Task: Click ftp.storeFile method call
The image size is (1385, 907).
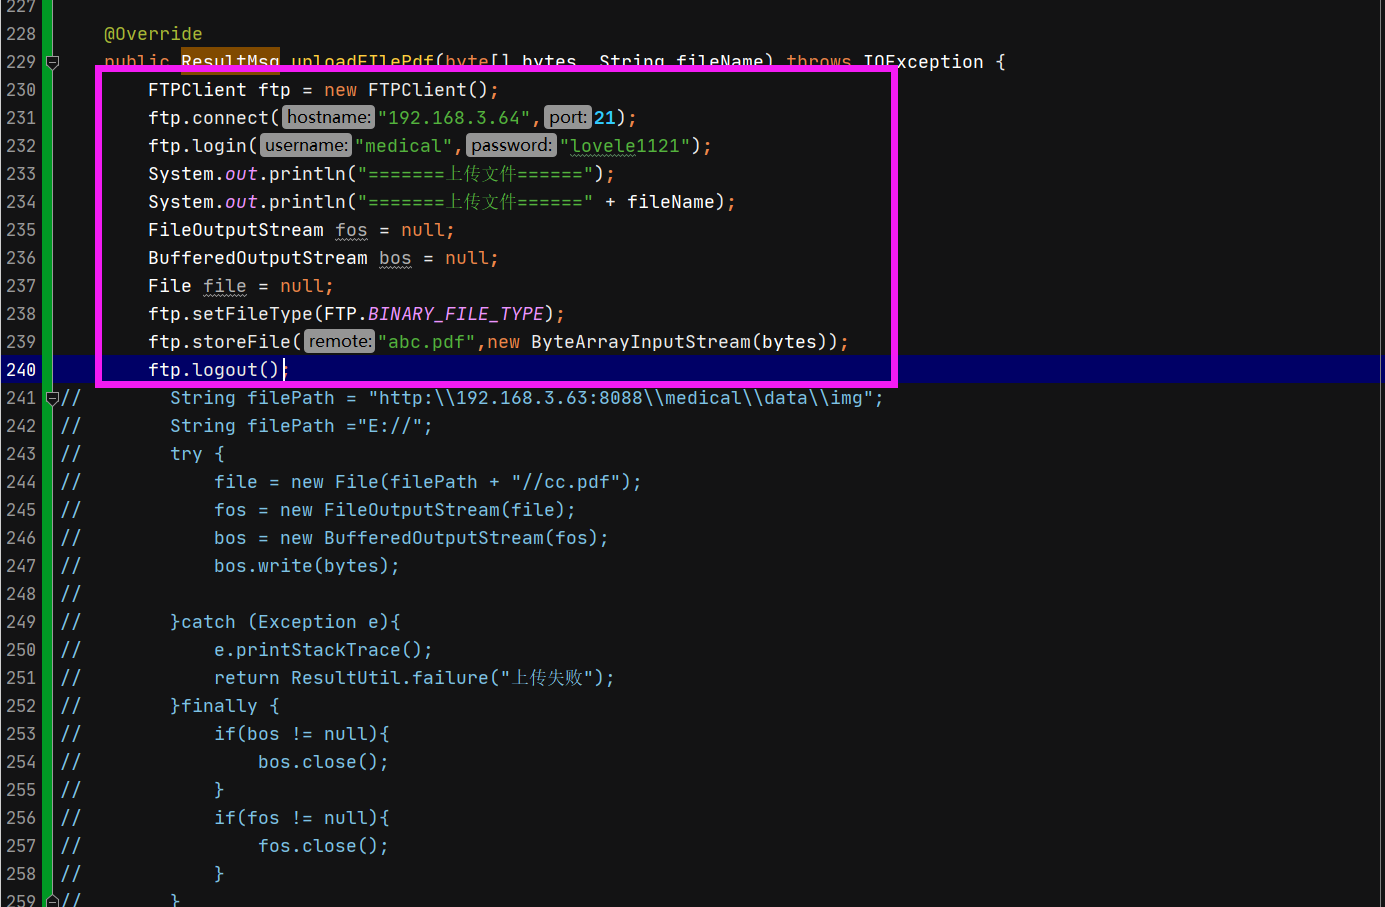Action: point(242,342)
